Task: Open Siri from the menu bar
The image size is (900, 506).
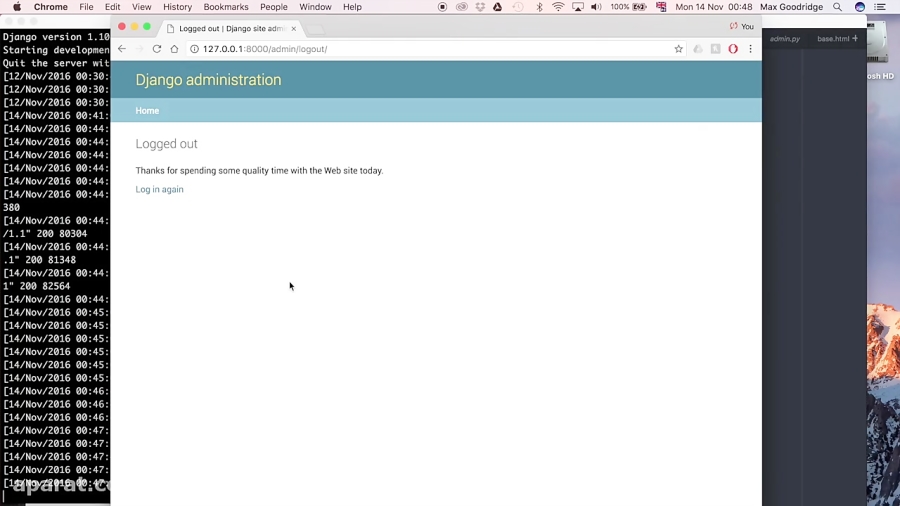Action: click(x=860, y=7)
